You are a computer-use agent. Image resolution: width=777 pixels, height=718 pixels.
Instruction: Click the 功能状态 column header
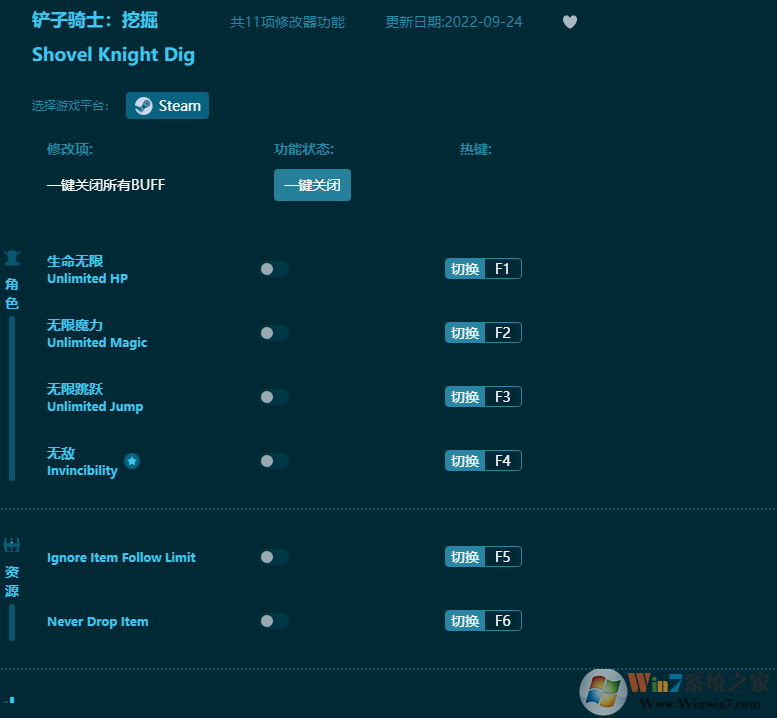tap(304, 149)
